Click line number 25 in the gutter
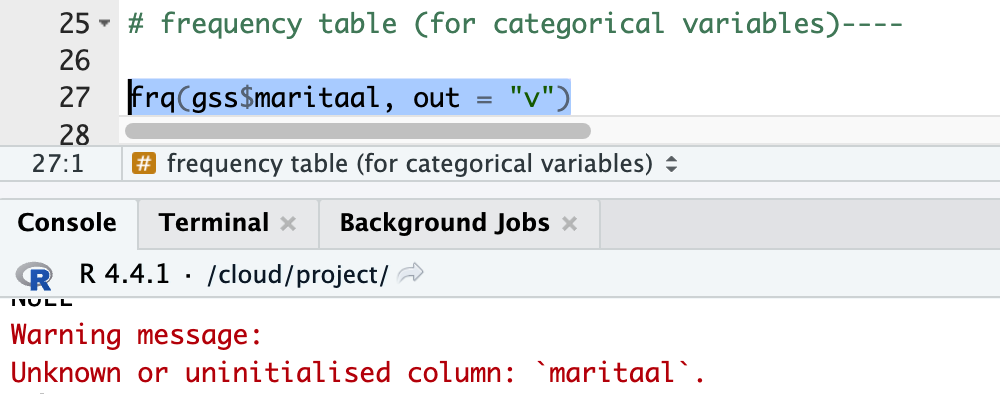Screen dimensions: 1000x394 tap(75, 24)
